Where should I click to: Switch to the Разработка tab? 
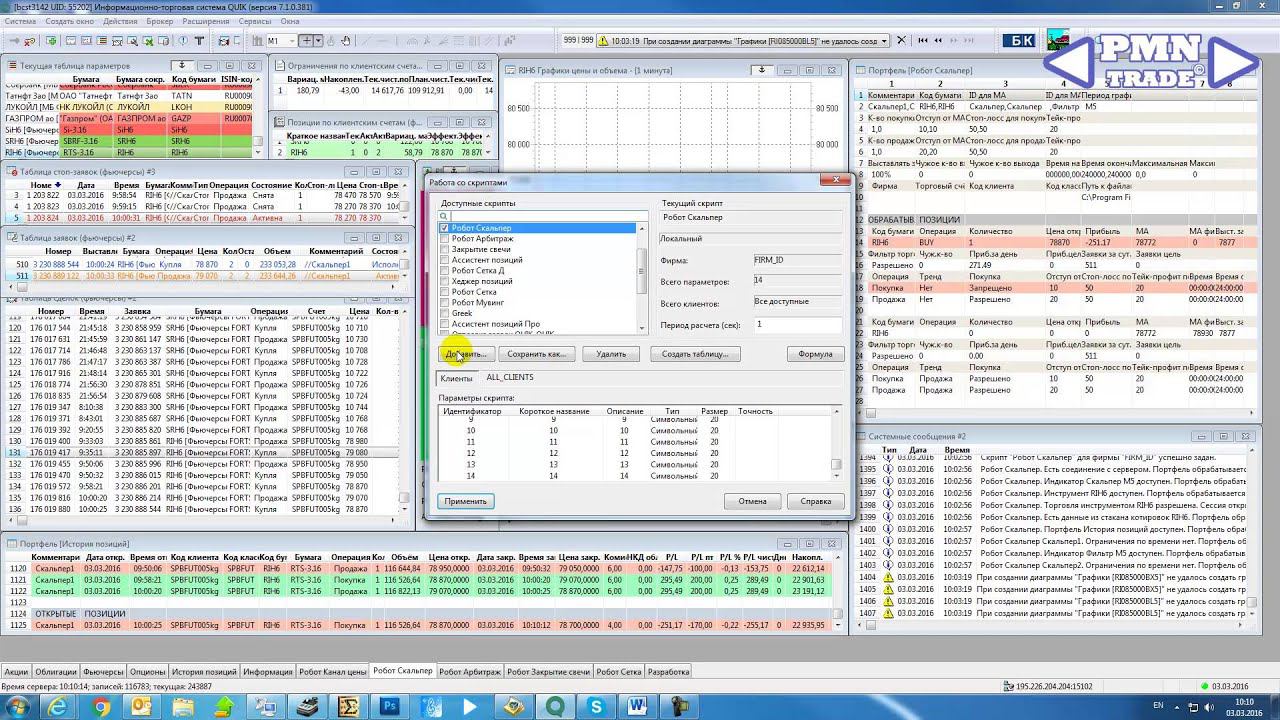(668, 672)
